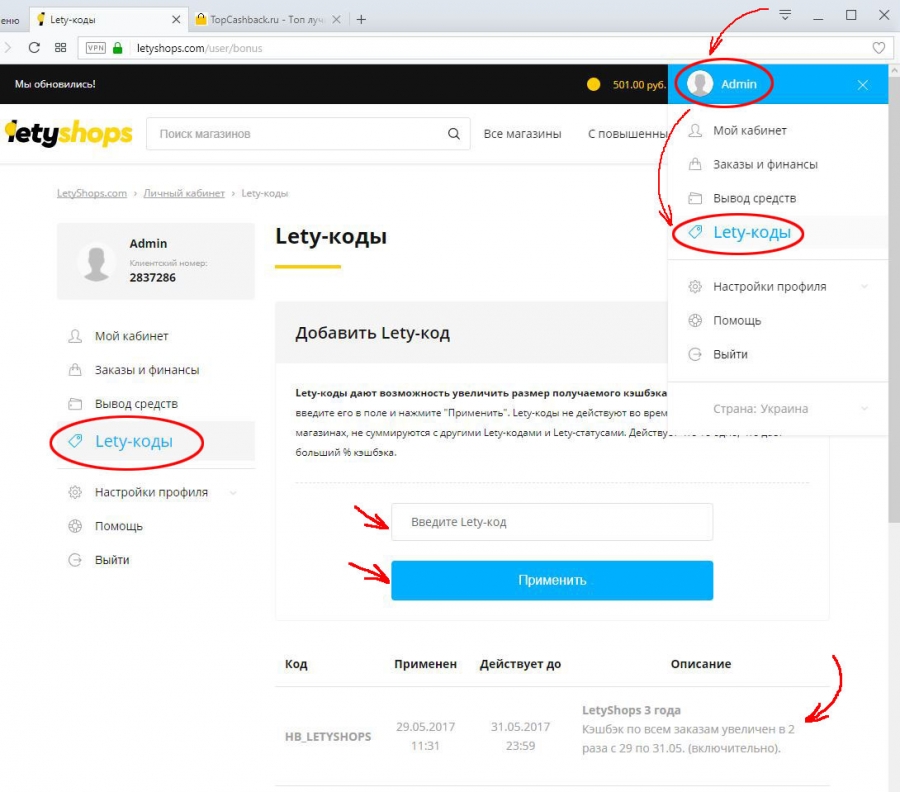
Task: Click lifebuoy help icon in left sidebar
Action: (75, 526)
